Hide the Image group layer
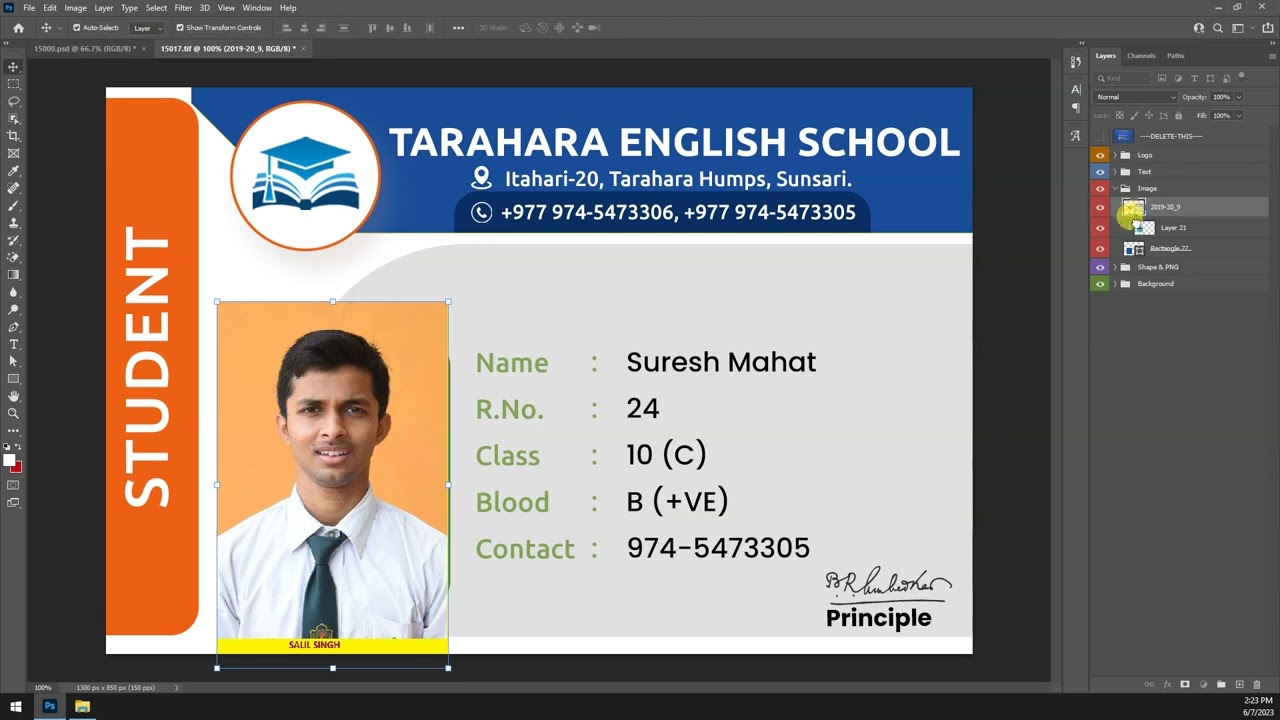 coord(1100,188)
